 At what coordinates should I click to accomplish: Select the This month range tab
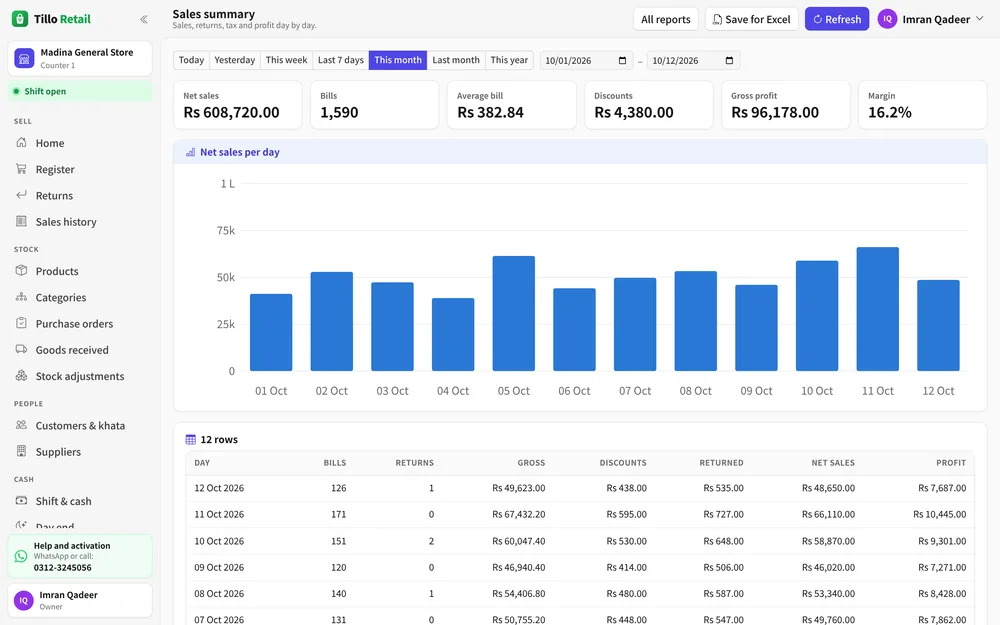tap(398, 60)
